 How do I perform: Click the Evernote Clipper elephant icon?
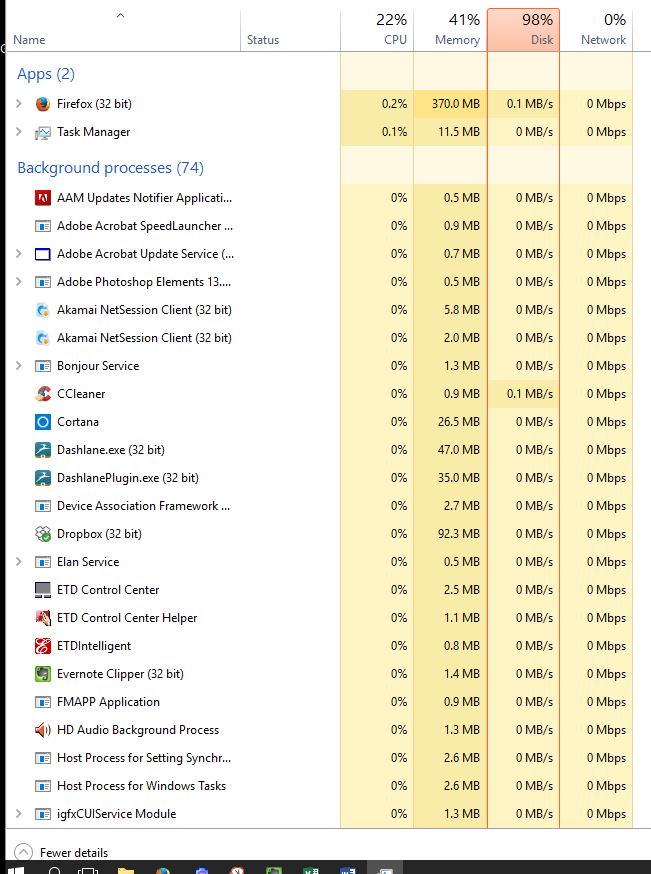[x=43, y=674]
